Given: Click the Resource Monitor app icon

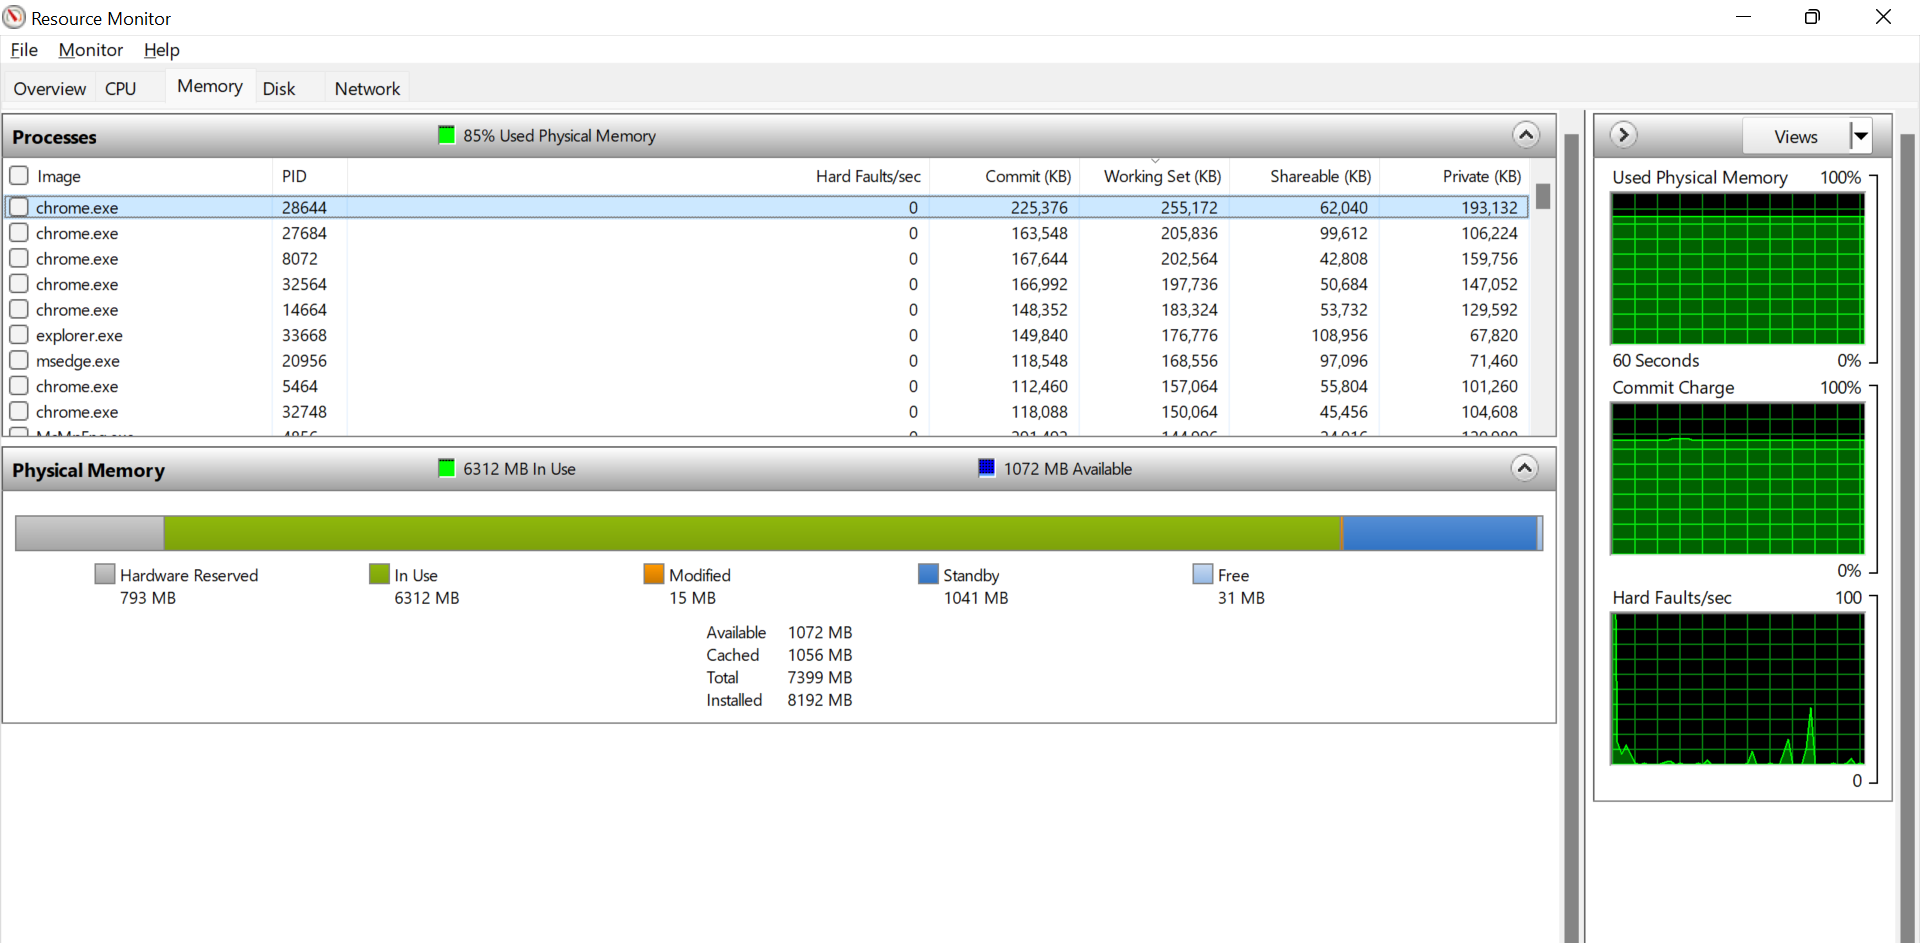Looking at the screenshot, I should [x=14, y=17].
